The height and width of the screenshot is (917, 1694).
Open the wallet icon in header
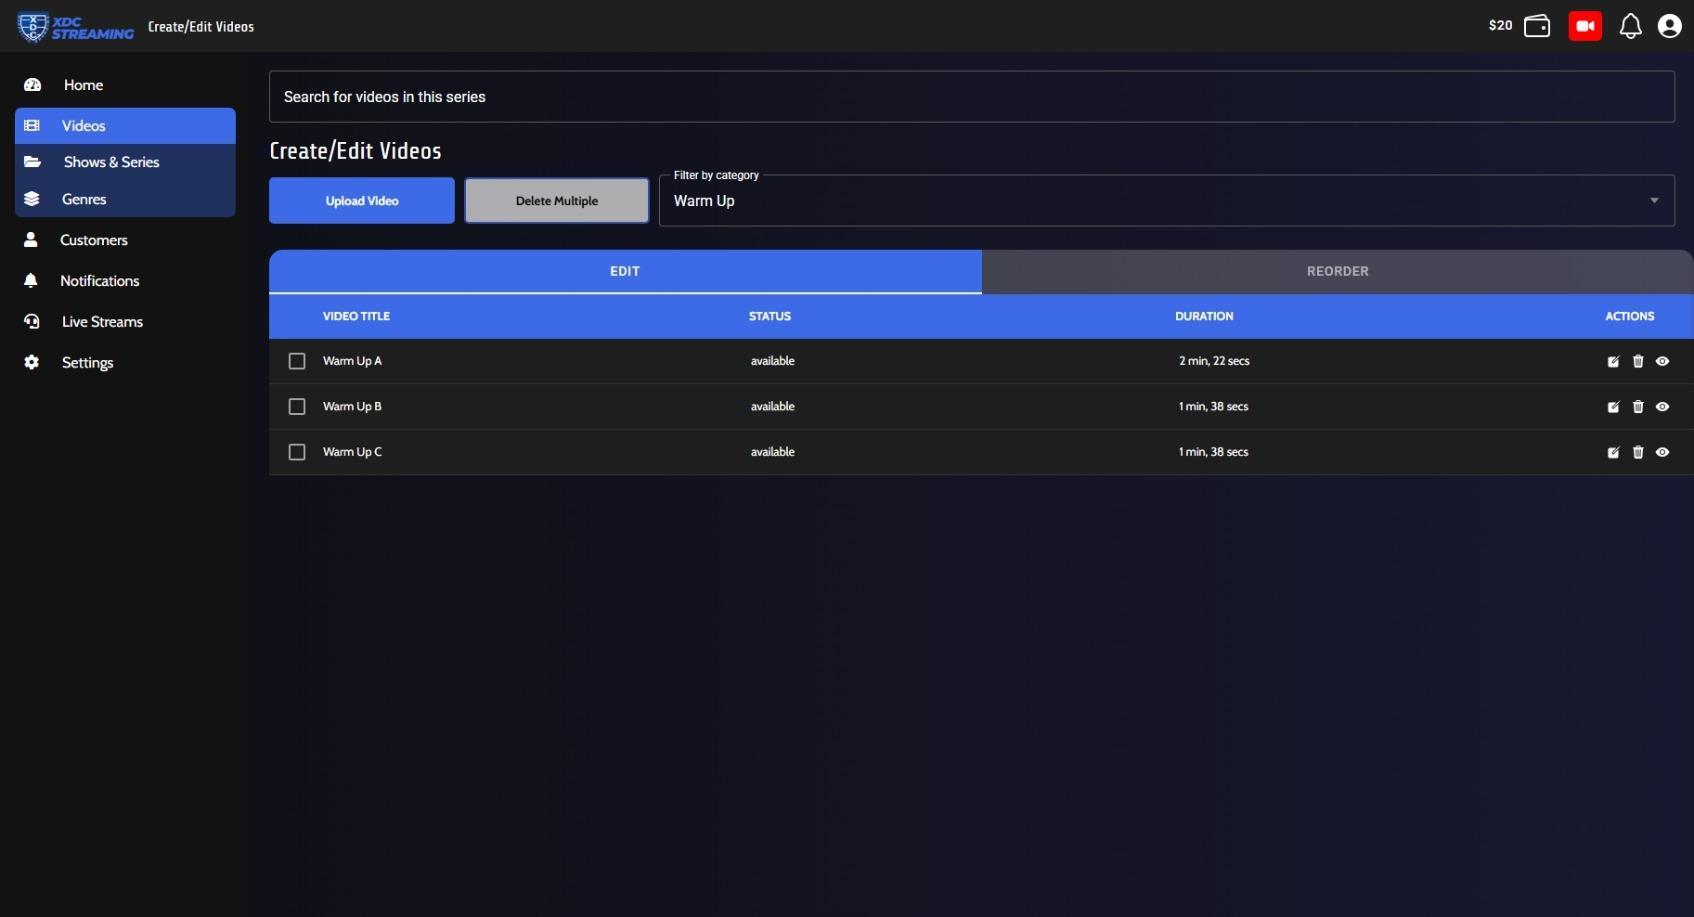click(1536, 26)
